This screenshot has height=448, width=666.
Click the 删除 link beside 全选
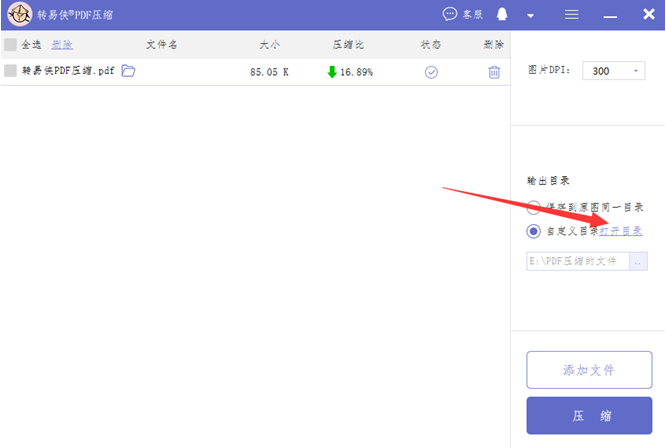[x=62, y=45]
